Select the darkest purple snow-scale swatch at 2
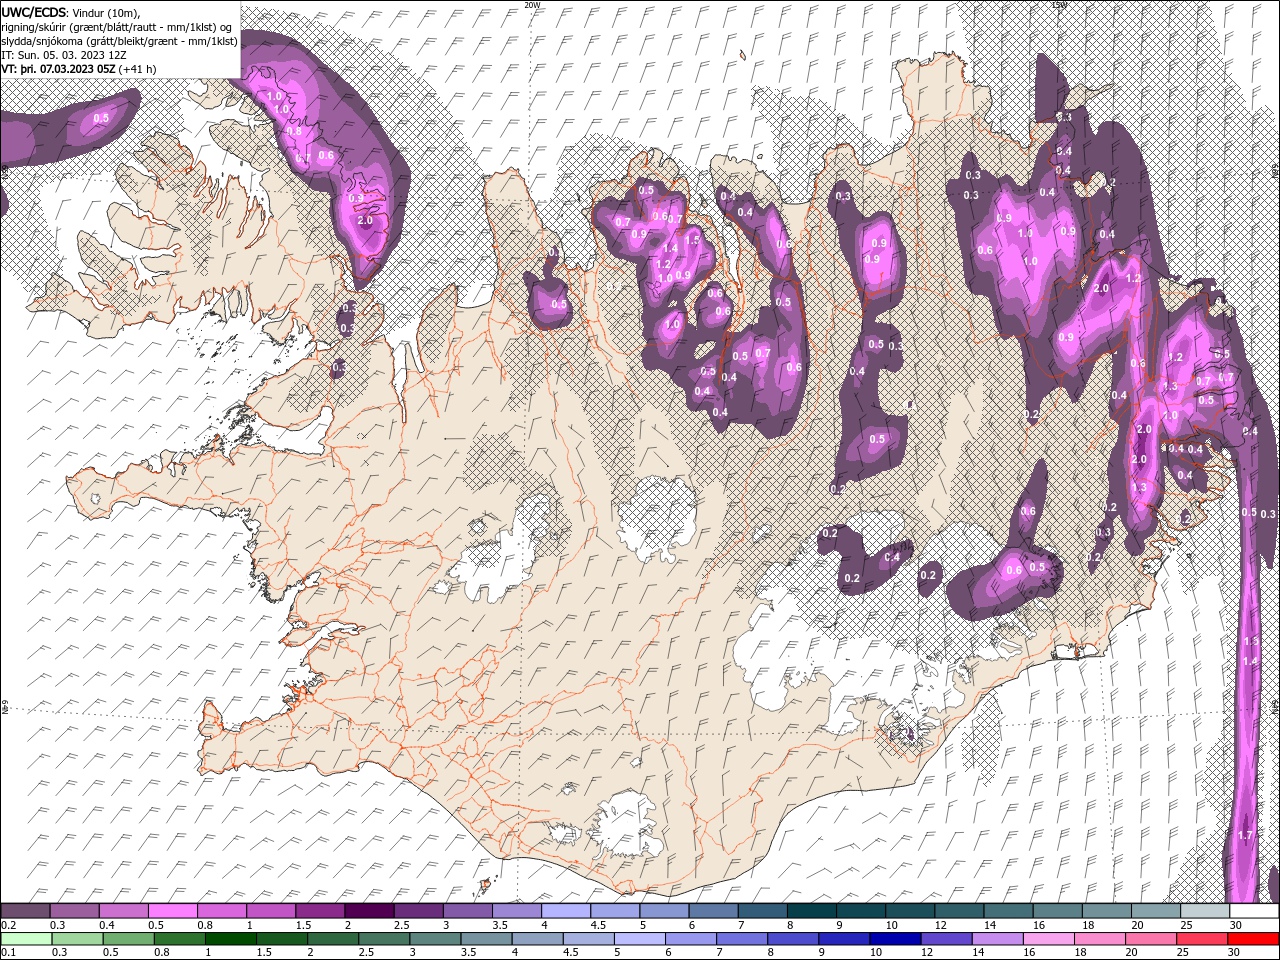Screen dimensions: 1280x960 click(x=368, y=911)
